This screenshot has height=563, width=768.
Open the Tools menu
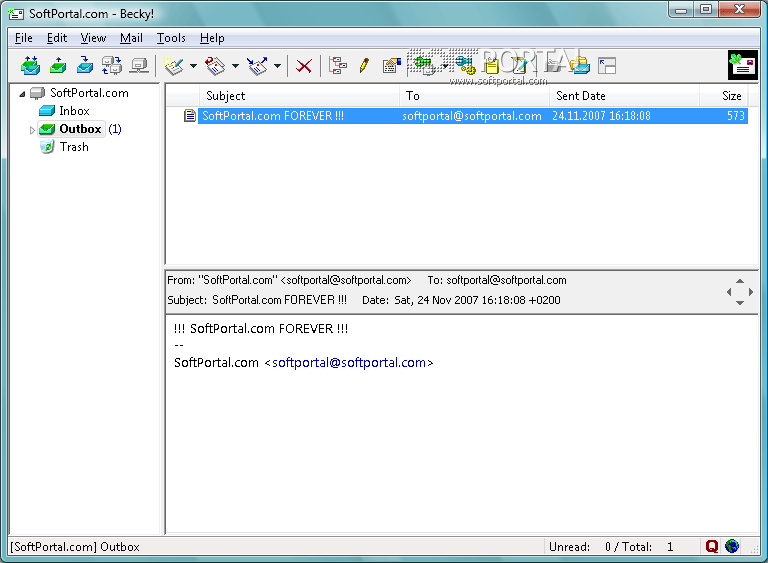(171, 38)
